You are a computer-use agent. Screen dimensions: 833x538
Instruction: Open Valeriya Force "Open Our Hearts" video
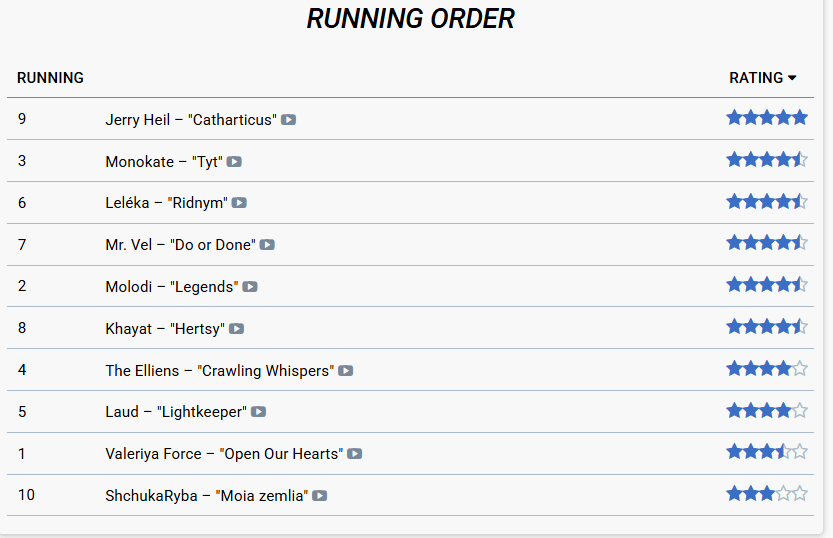tap(354, 454)
